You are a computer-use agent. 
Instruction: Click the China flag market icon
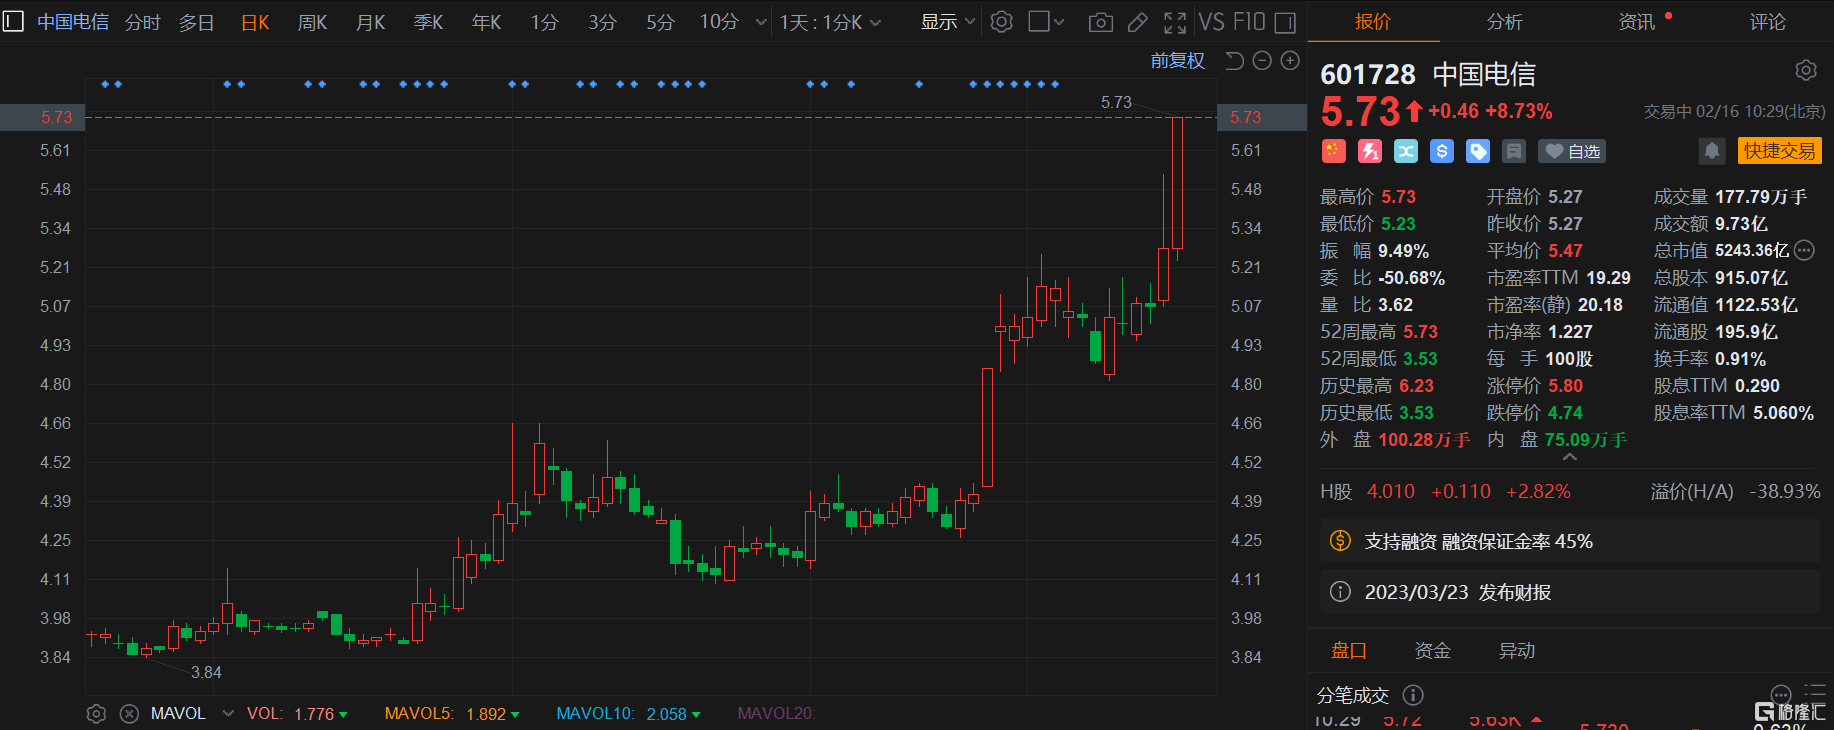pyautogui.click(x=1333, y=151)
